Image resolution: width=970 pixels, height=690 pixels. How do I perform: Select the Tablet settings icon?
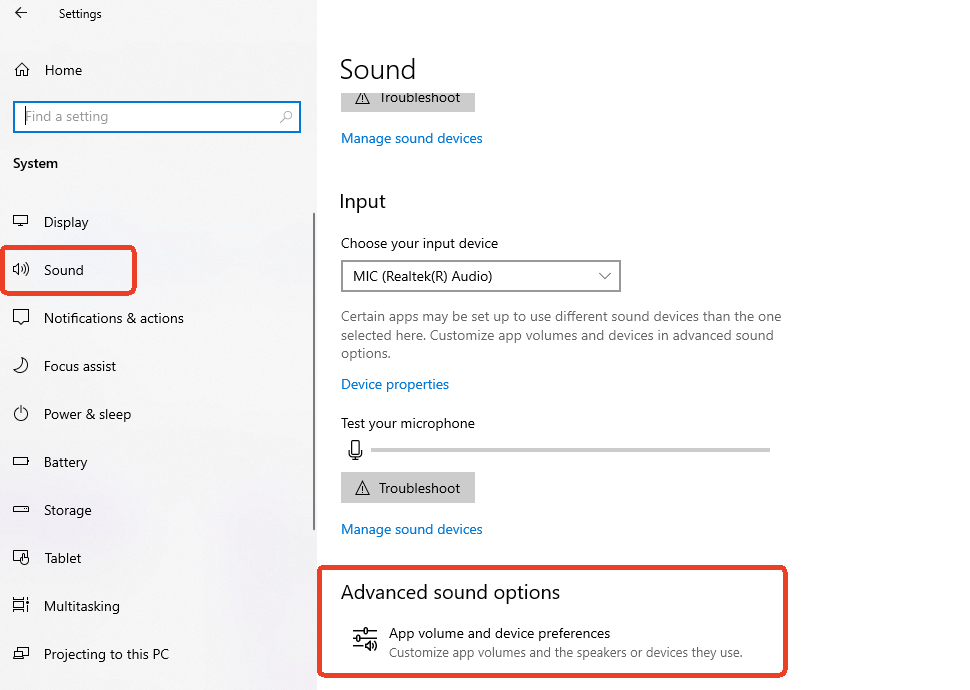click(x=21, y=558)
